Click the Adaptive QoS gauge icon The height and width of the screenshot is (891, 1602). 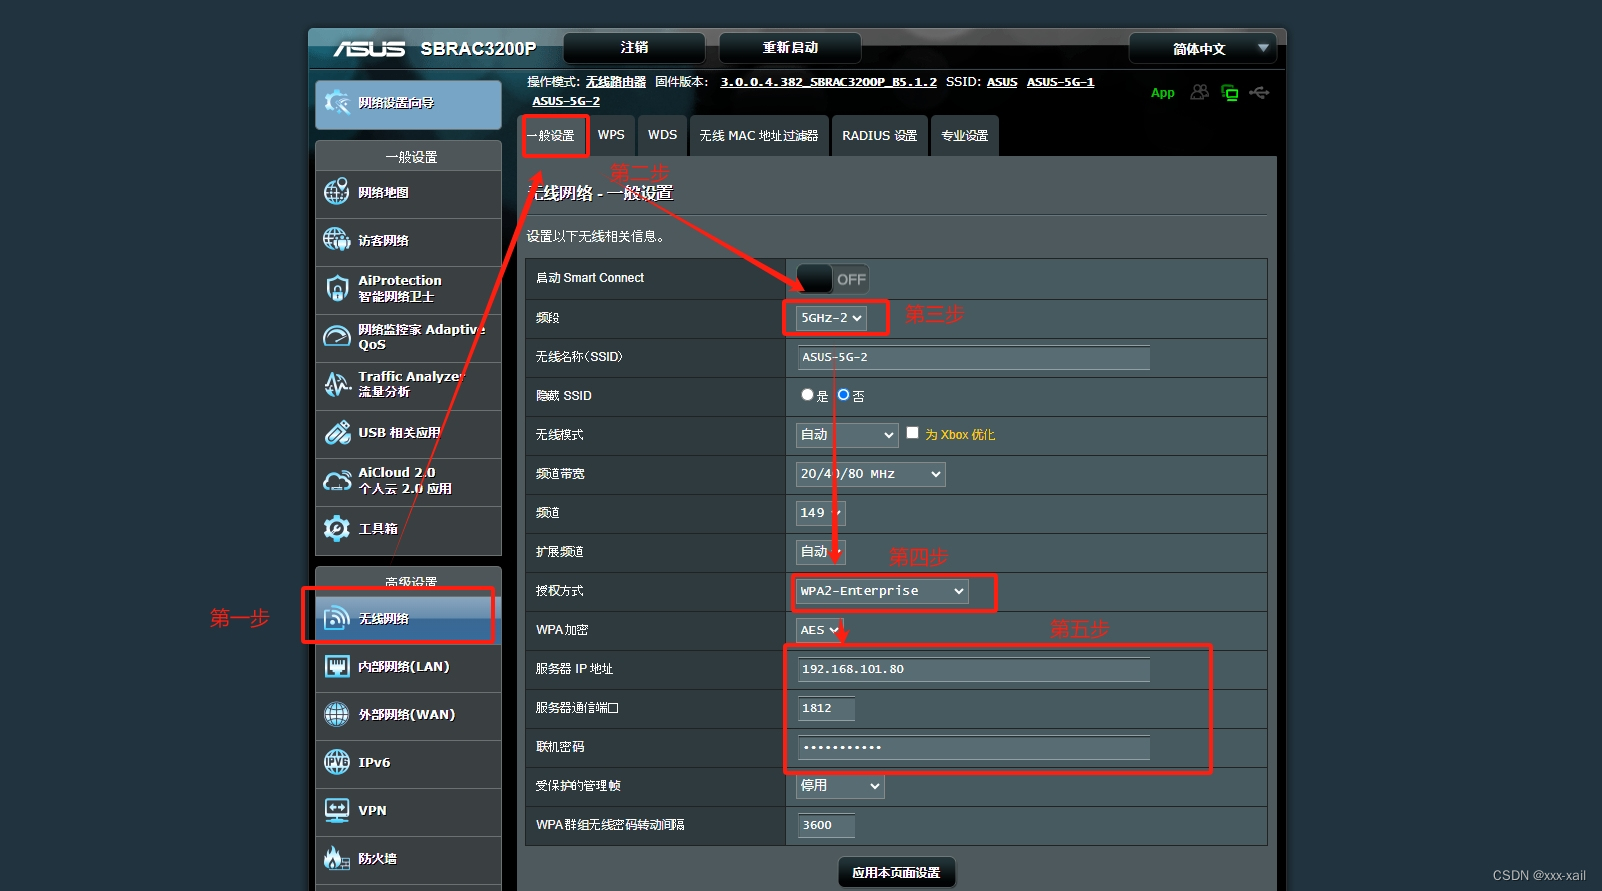(337, 336)
